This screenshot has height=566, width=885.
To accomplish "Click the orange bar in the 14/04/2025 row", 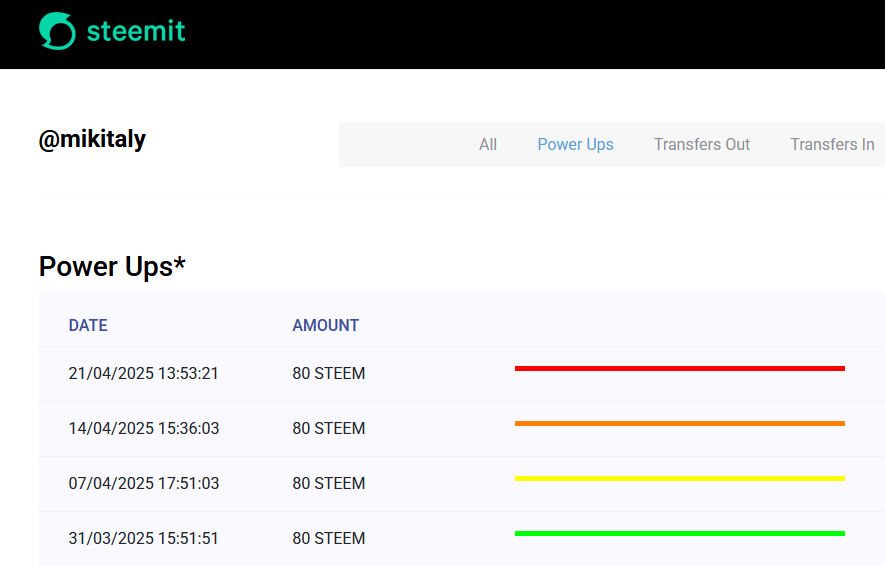I will tap(680, 423).
